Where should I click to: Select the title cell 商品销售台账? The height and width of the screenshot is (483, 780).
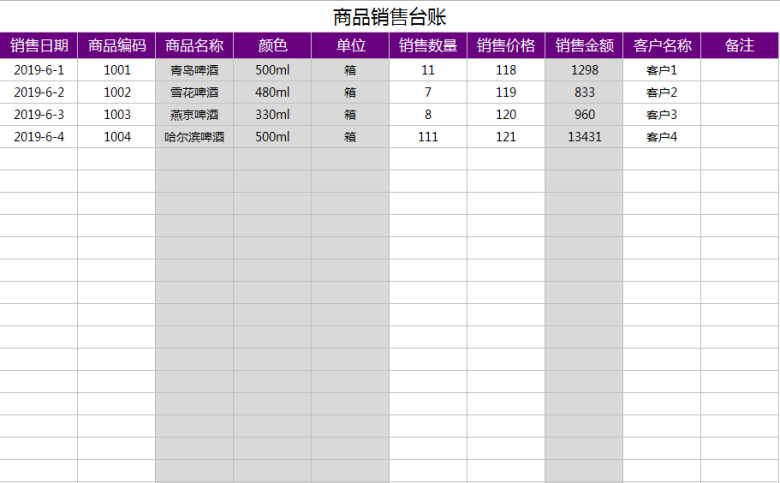coord(390,16)
